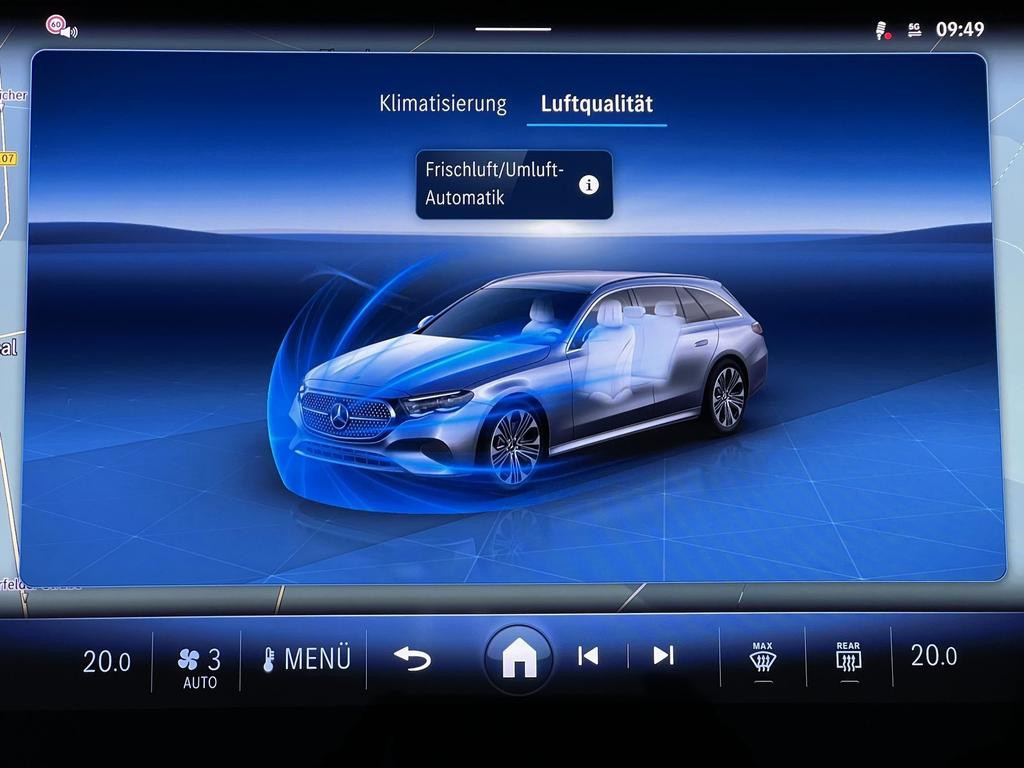Pull down the top handle bar
1024x768 pixels.
pos(513,29)
